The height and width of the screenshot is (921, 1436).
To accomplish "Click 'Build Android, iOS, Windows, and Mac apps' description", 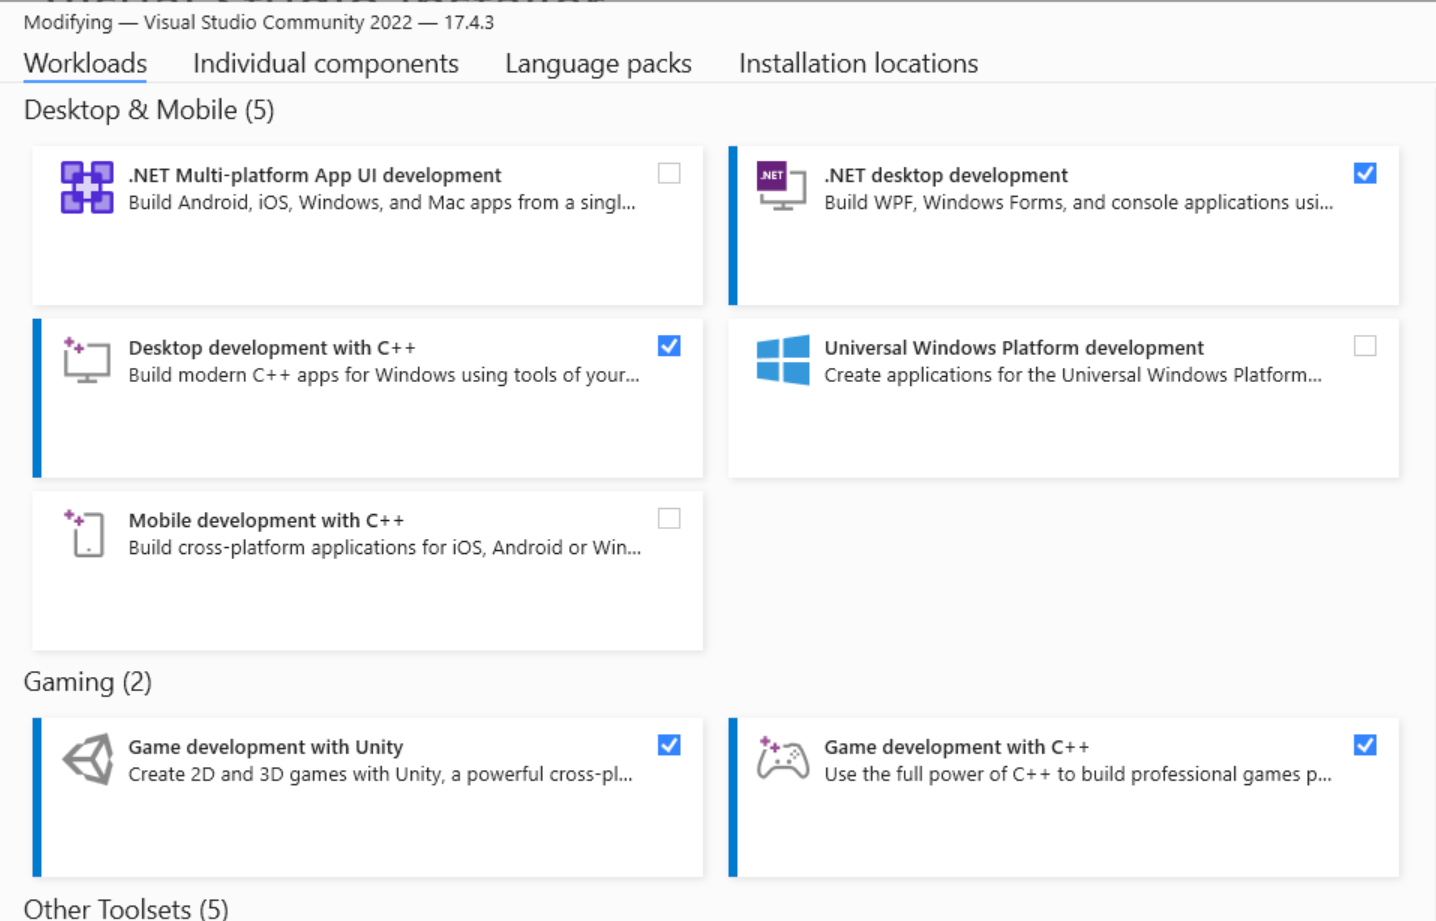I will tap(382, 202).
